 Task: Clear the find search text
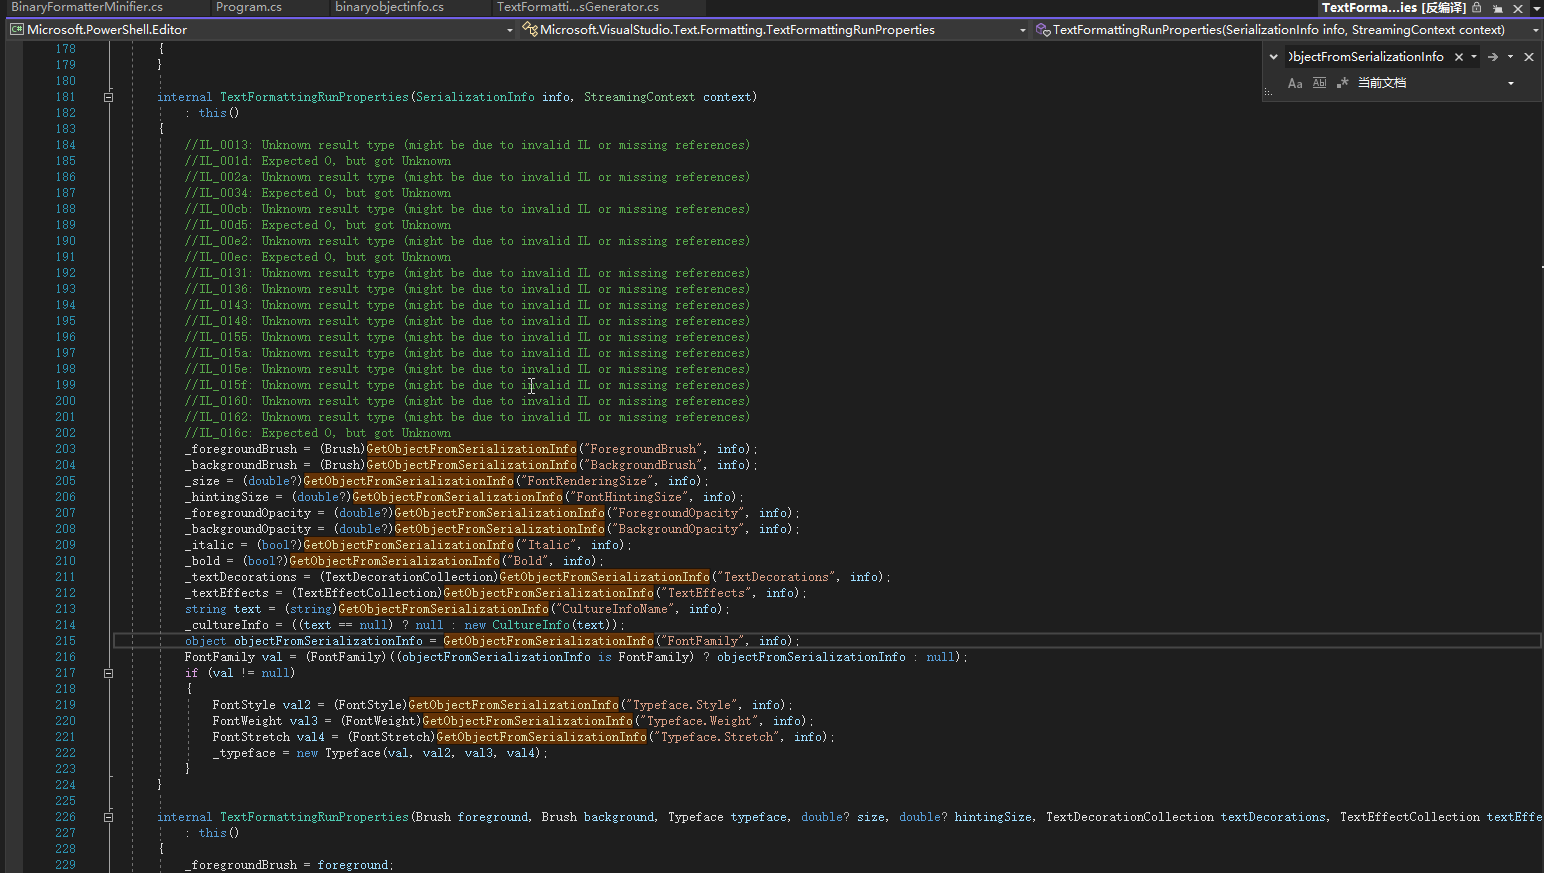tap(1458, 57)
